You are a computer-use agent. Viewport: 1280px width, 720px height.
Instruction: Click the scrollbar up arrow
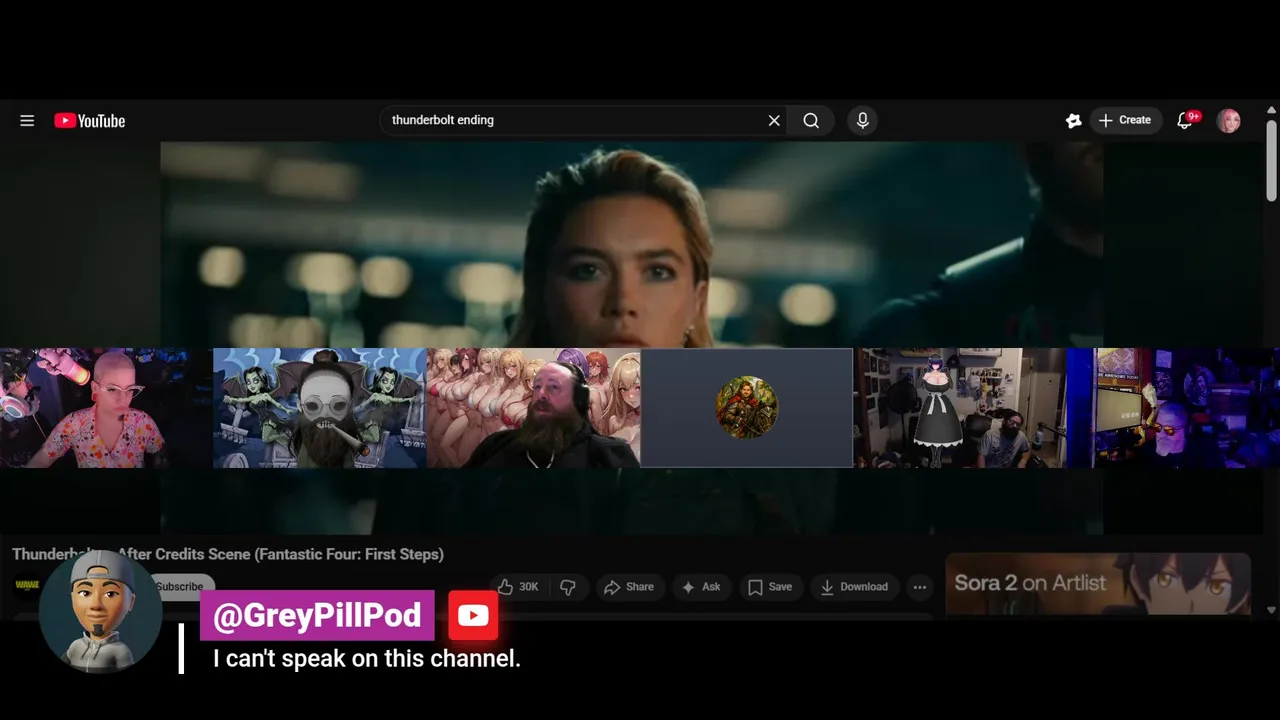[1272, 110]
